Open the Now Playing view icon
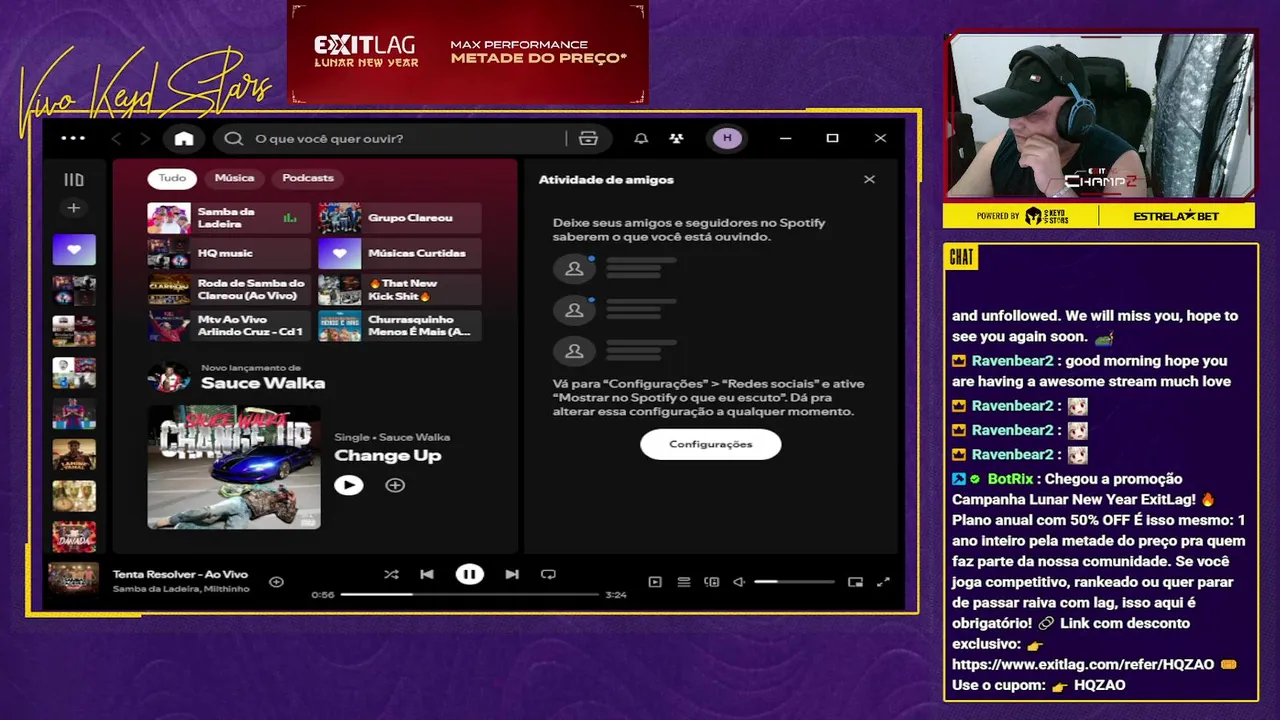 click(655, 582)
